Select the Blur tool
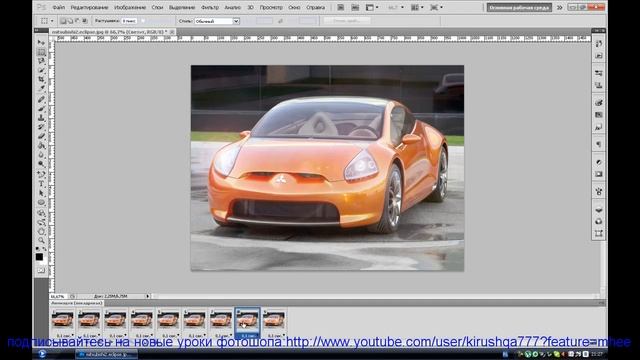Screen dimensions: 640x360 click(41, 155)
